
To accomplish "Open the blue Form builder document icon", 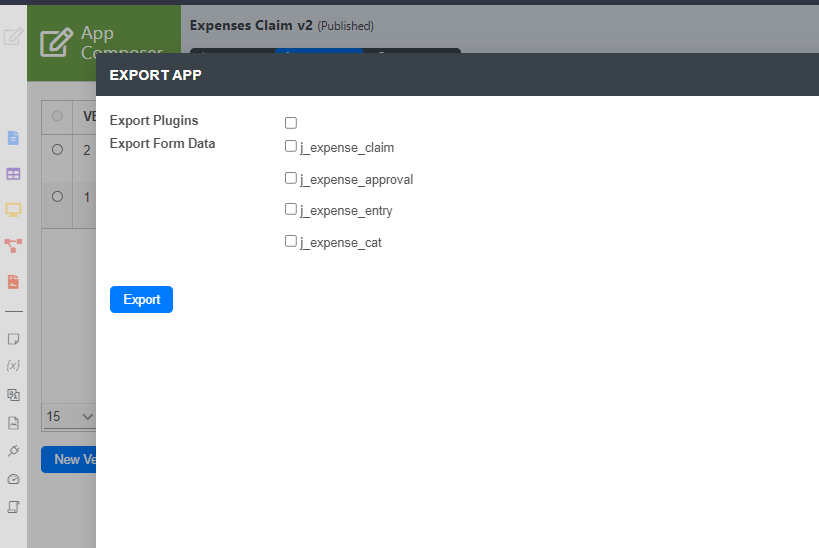I will (13, 138).
